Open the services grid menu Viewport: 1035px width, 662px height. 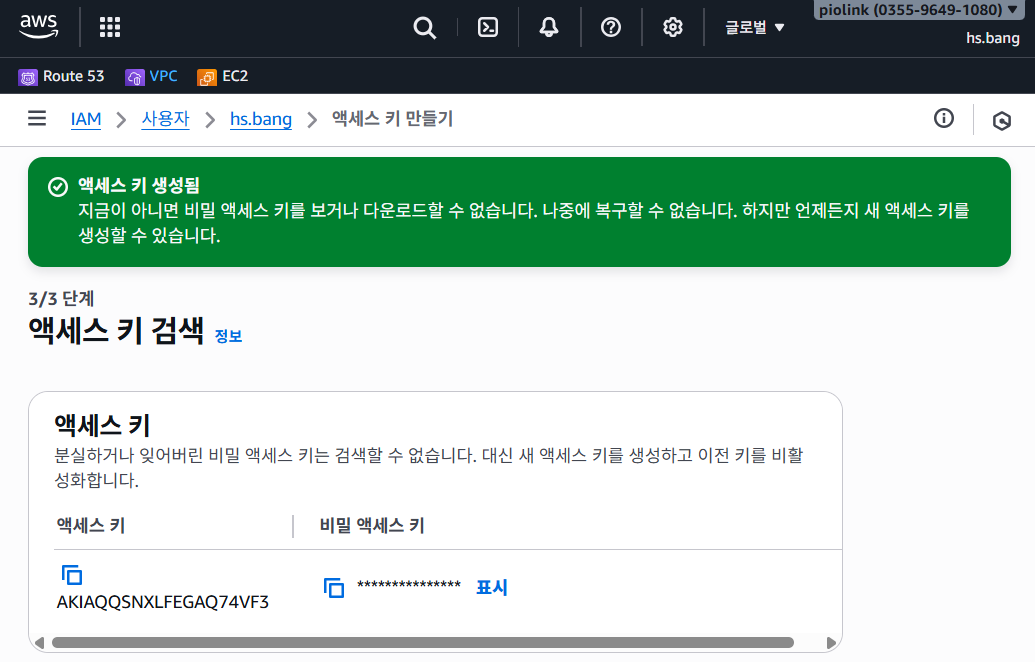[110, 27]
